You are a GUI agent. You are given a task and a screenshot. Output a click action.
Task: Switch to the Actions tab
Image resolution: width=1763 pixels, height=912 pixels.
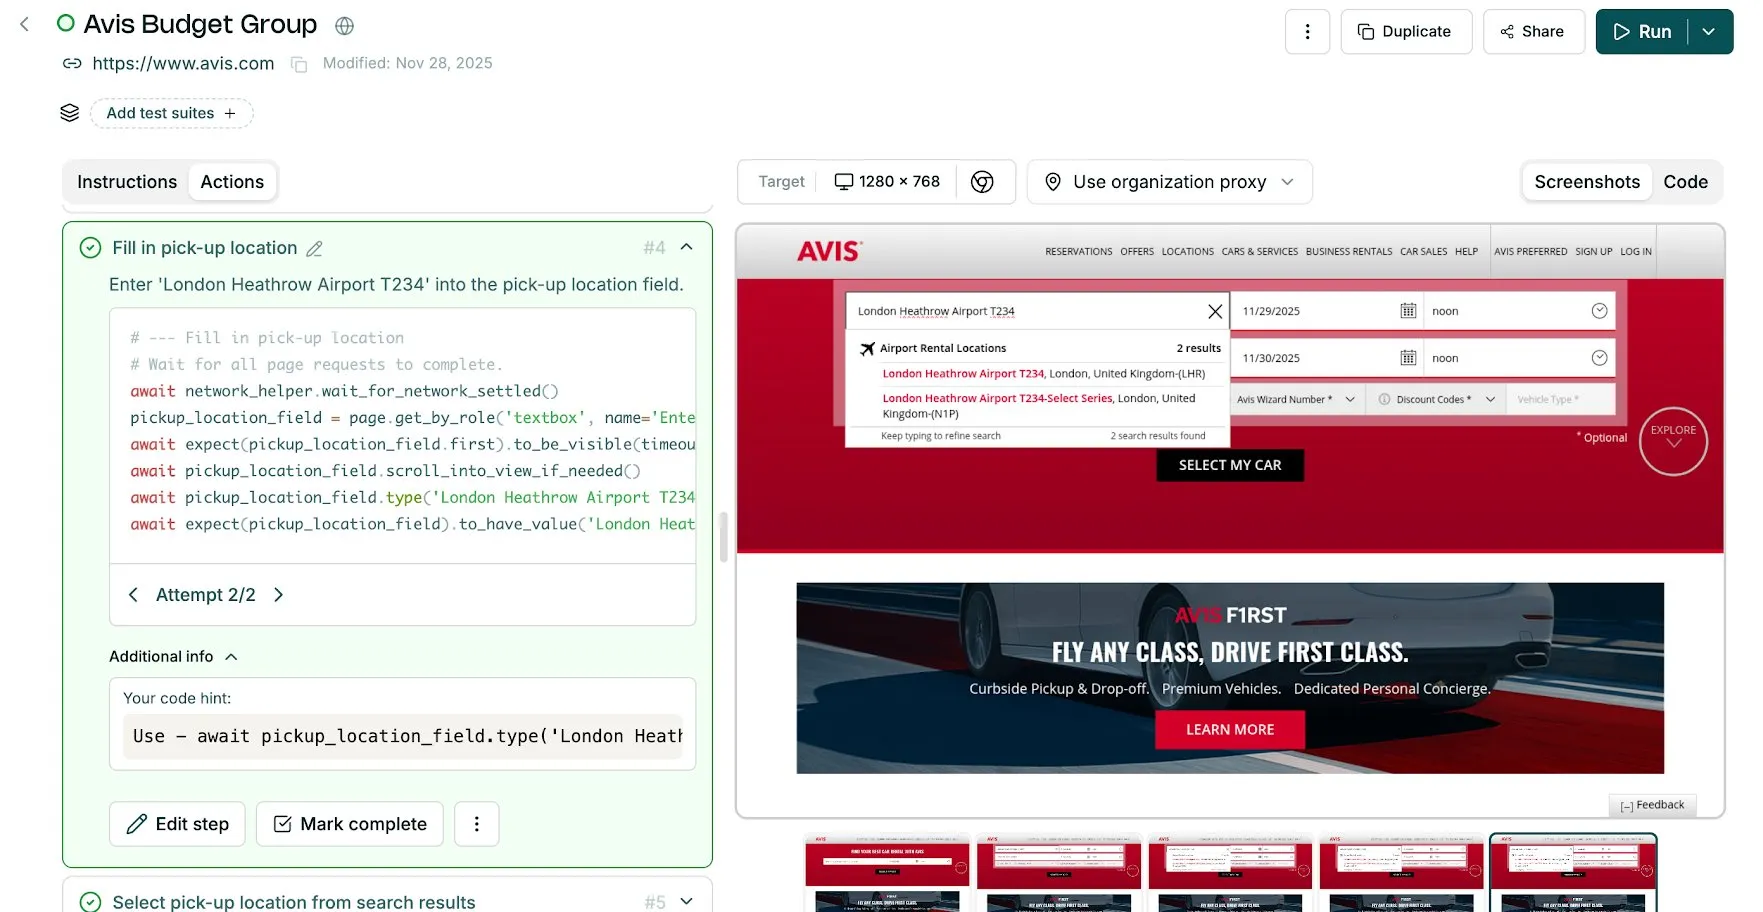click(232, 182)
